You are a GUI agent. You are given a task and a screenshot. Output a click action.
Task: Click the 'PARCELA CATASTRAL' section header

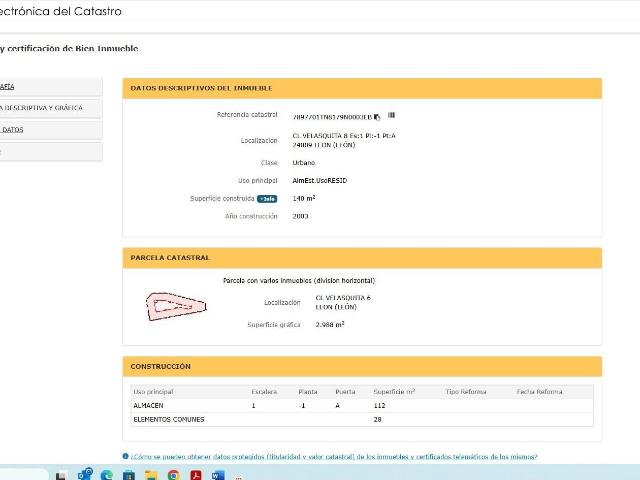point(362,258)
